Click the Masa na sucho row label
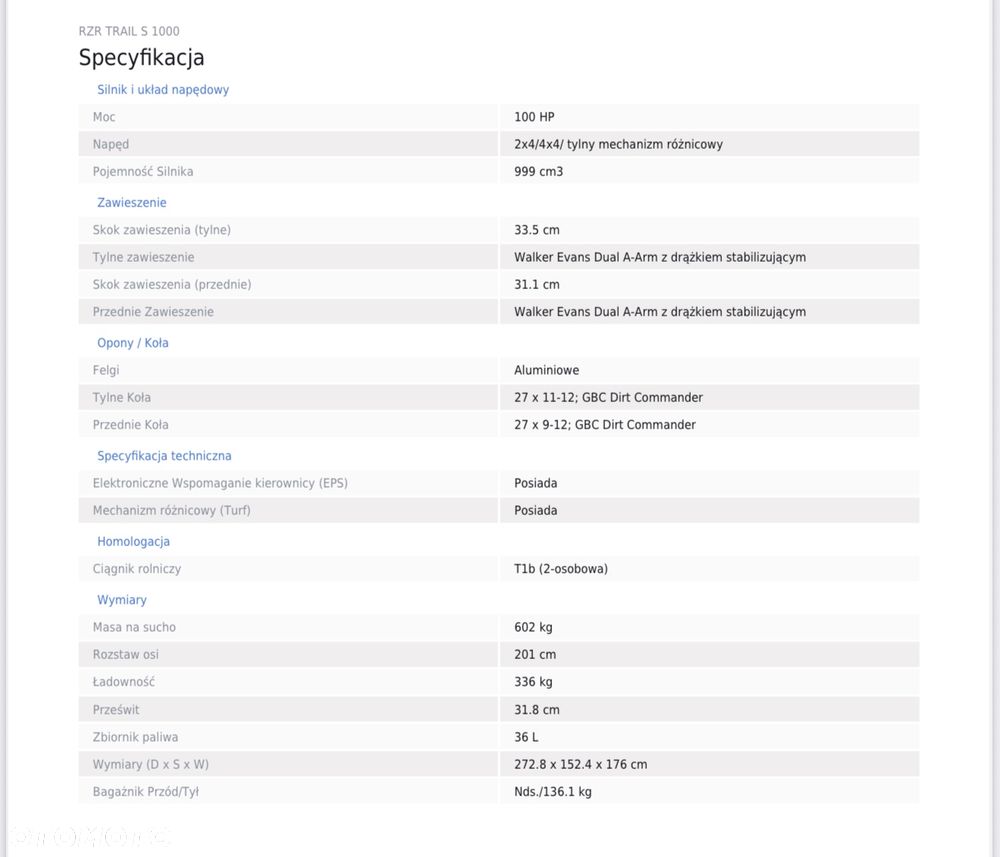The image size is (1000, 857). click(134, 628)
